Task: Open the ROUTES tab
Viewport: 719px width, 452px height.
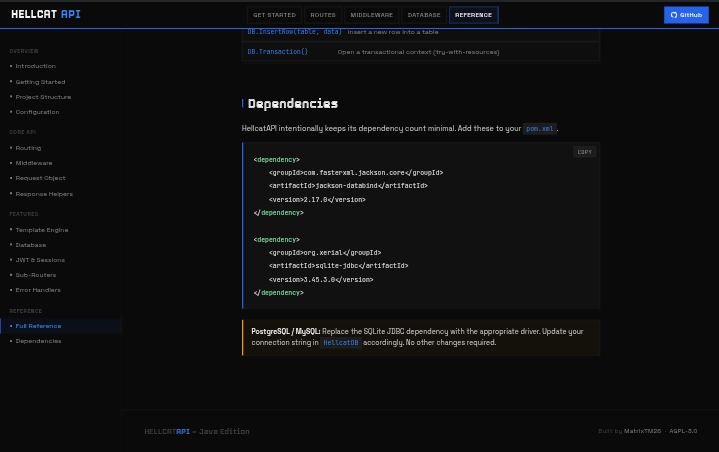Action: coord(323,15)
